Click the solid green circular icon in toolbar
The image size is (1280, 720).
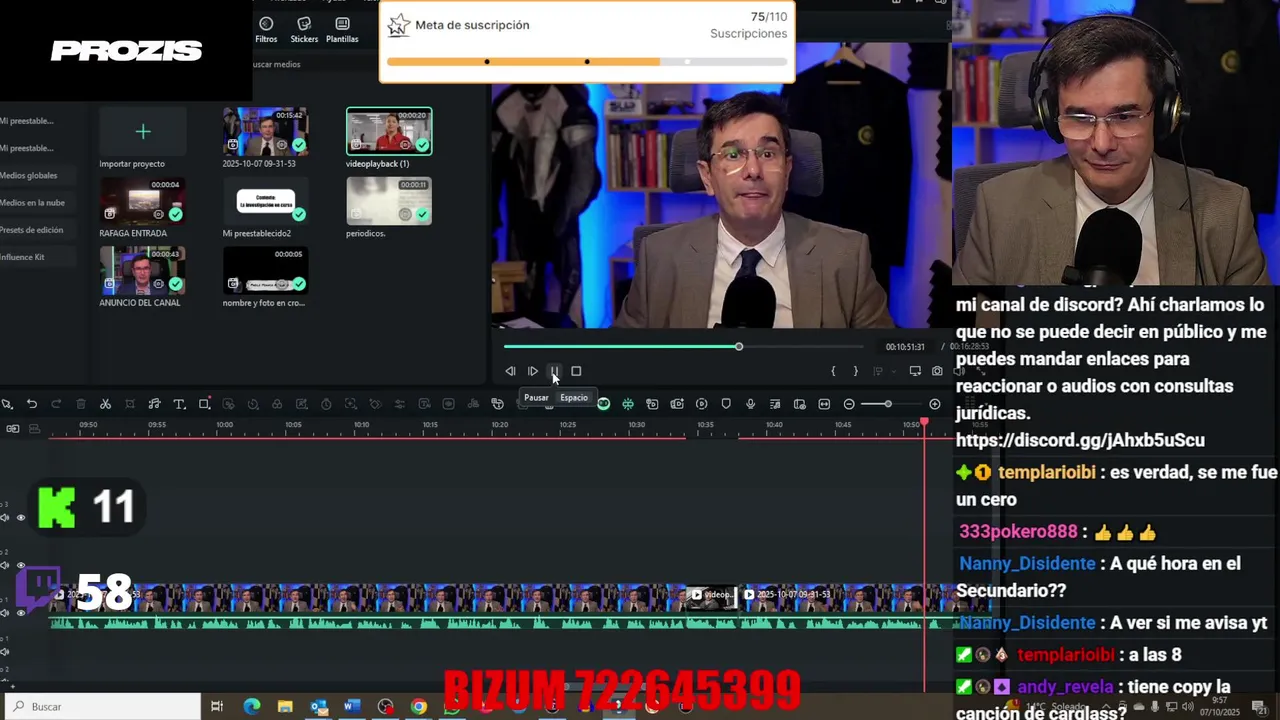[603, 404]
